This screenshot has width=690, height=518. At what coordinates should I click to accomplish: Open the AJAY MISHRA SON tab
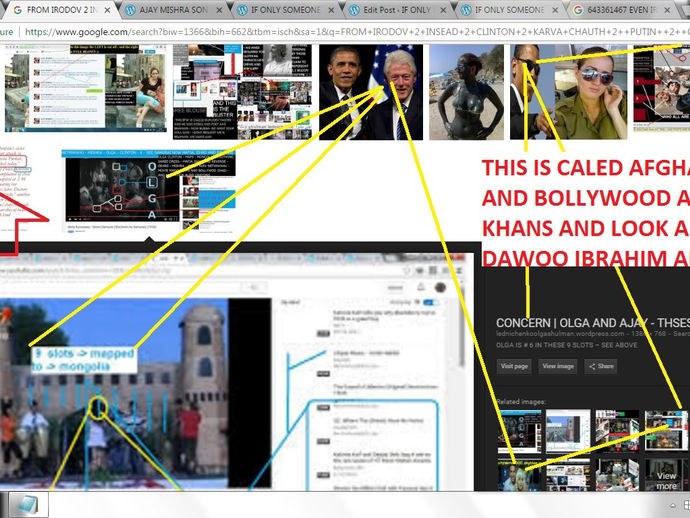click(174, 10)
